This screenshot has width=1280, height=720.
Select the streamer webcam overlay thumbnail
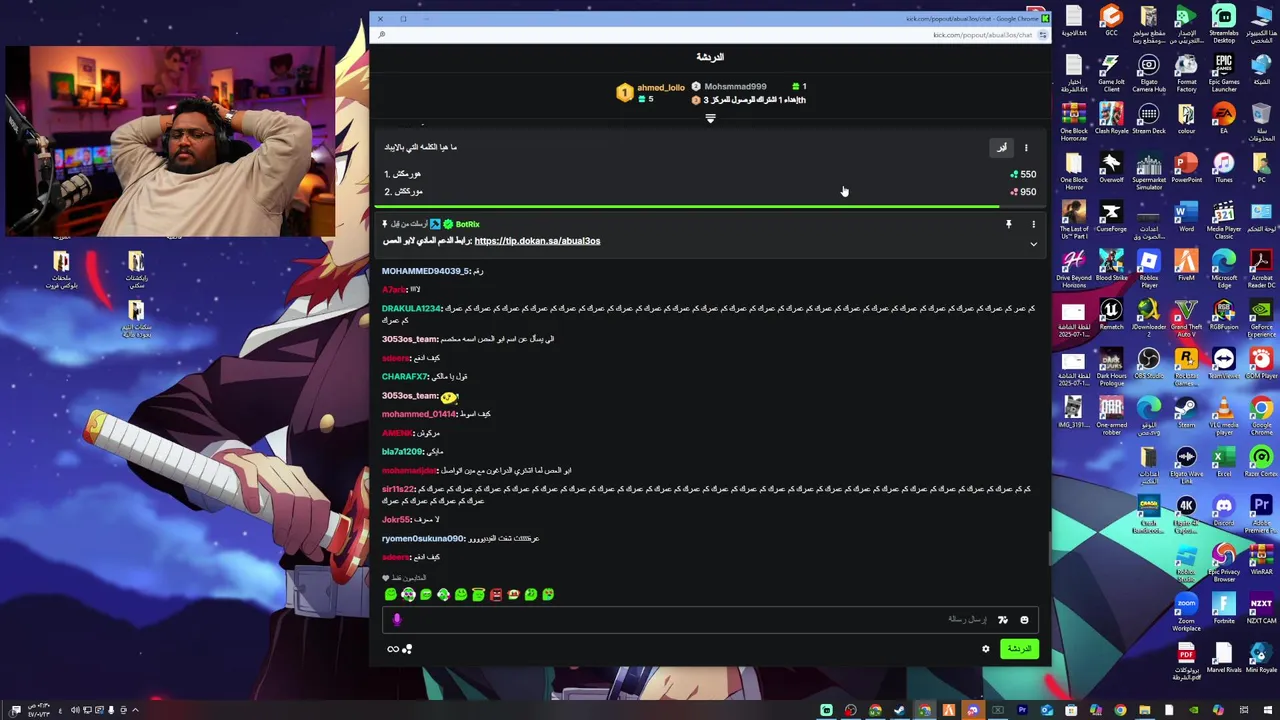(170, 141)
